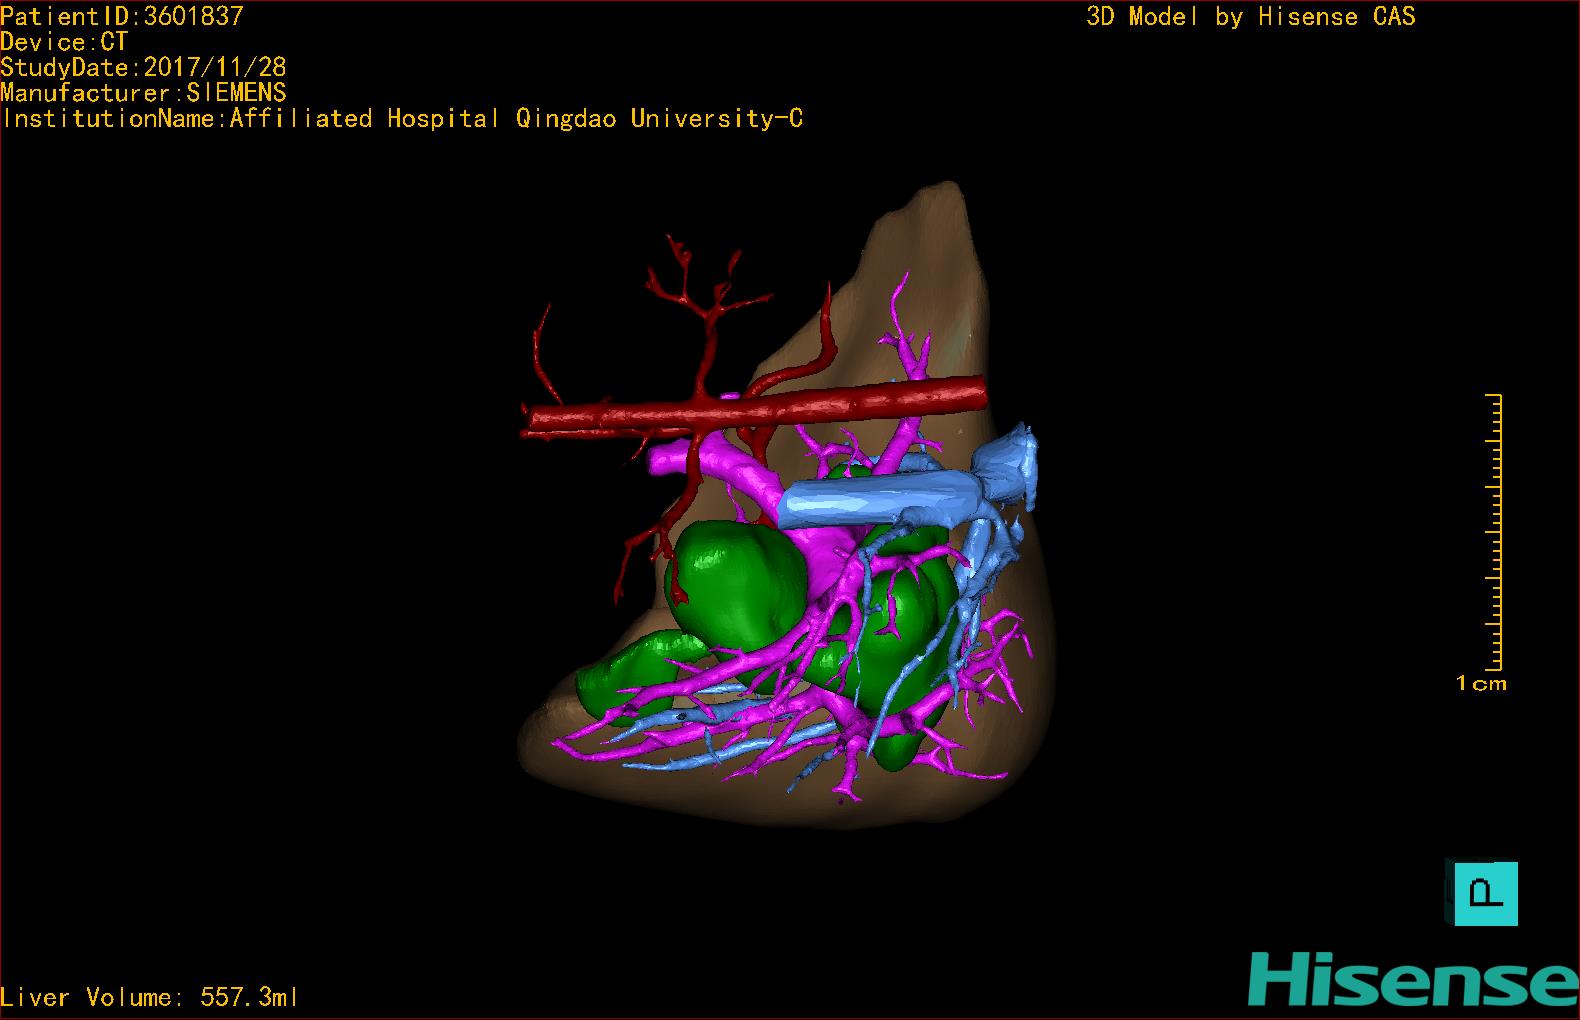Image resolution: width=1580 pixels, height=1020 pixels.
Task: Click the Liver Volume: 557.3ml readout
Action: pyautogui.click(x=149, y=997)
